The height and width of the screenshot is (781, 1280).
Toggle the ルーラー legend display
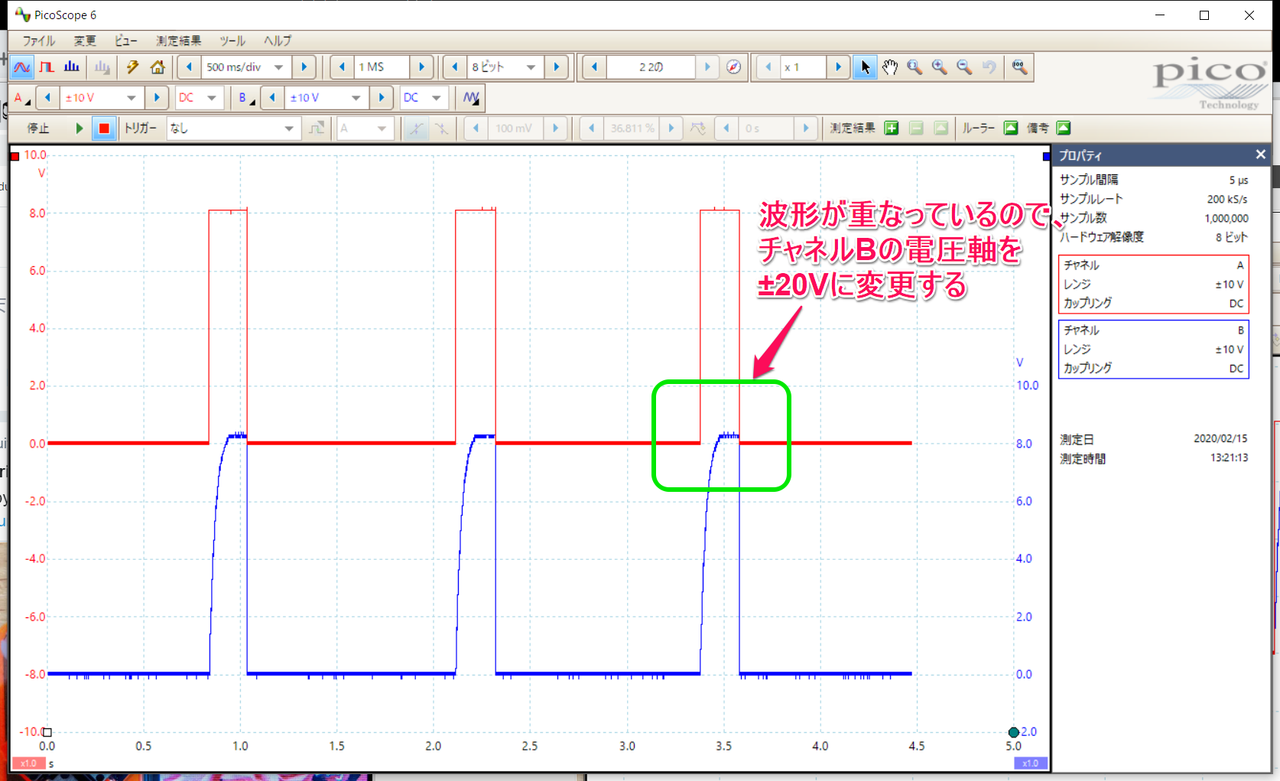pyautogui.click(x=1011, y=128)
